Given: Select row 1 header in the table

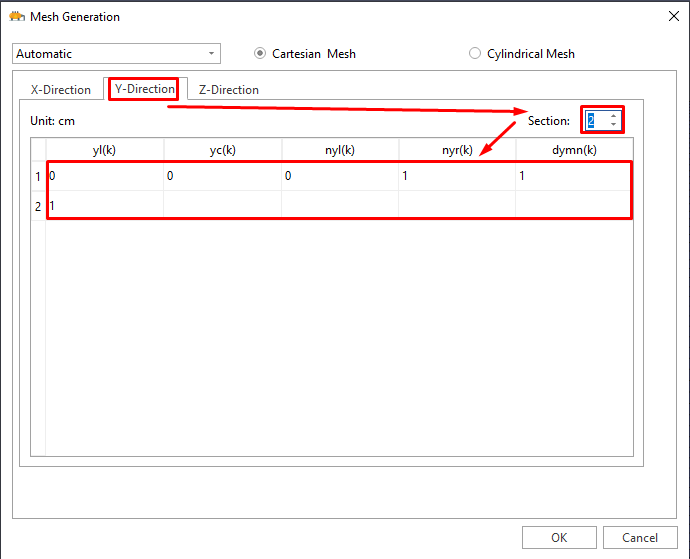Looking at the screenshot, I should (x=38, y=177).
